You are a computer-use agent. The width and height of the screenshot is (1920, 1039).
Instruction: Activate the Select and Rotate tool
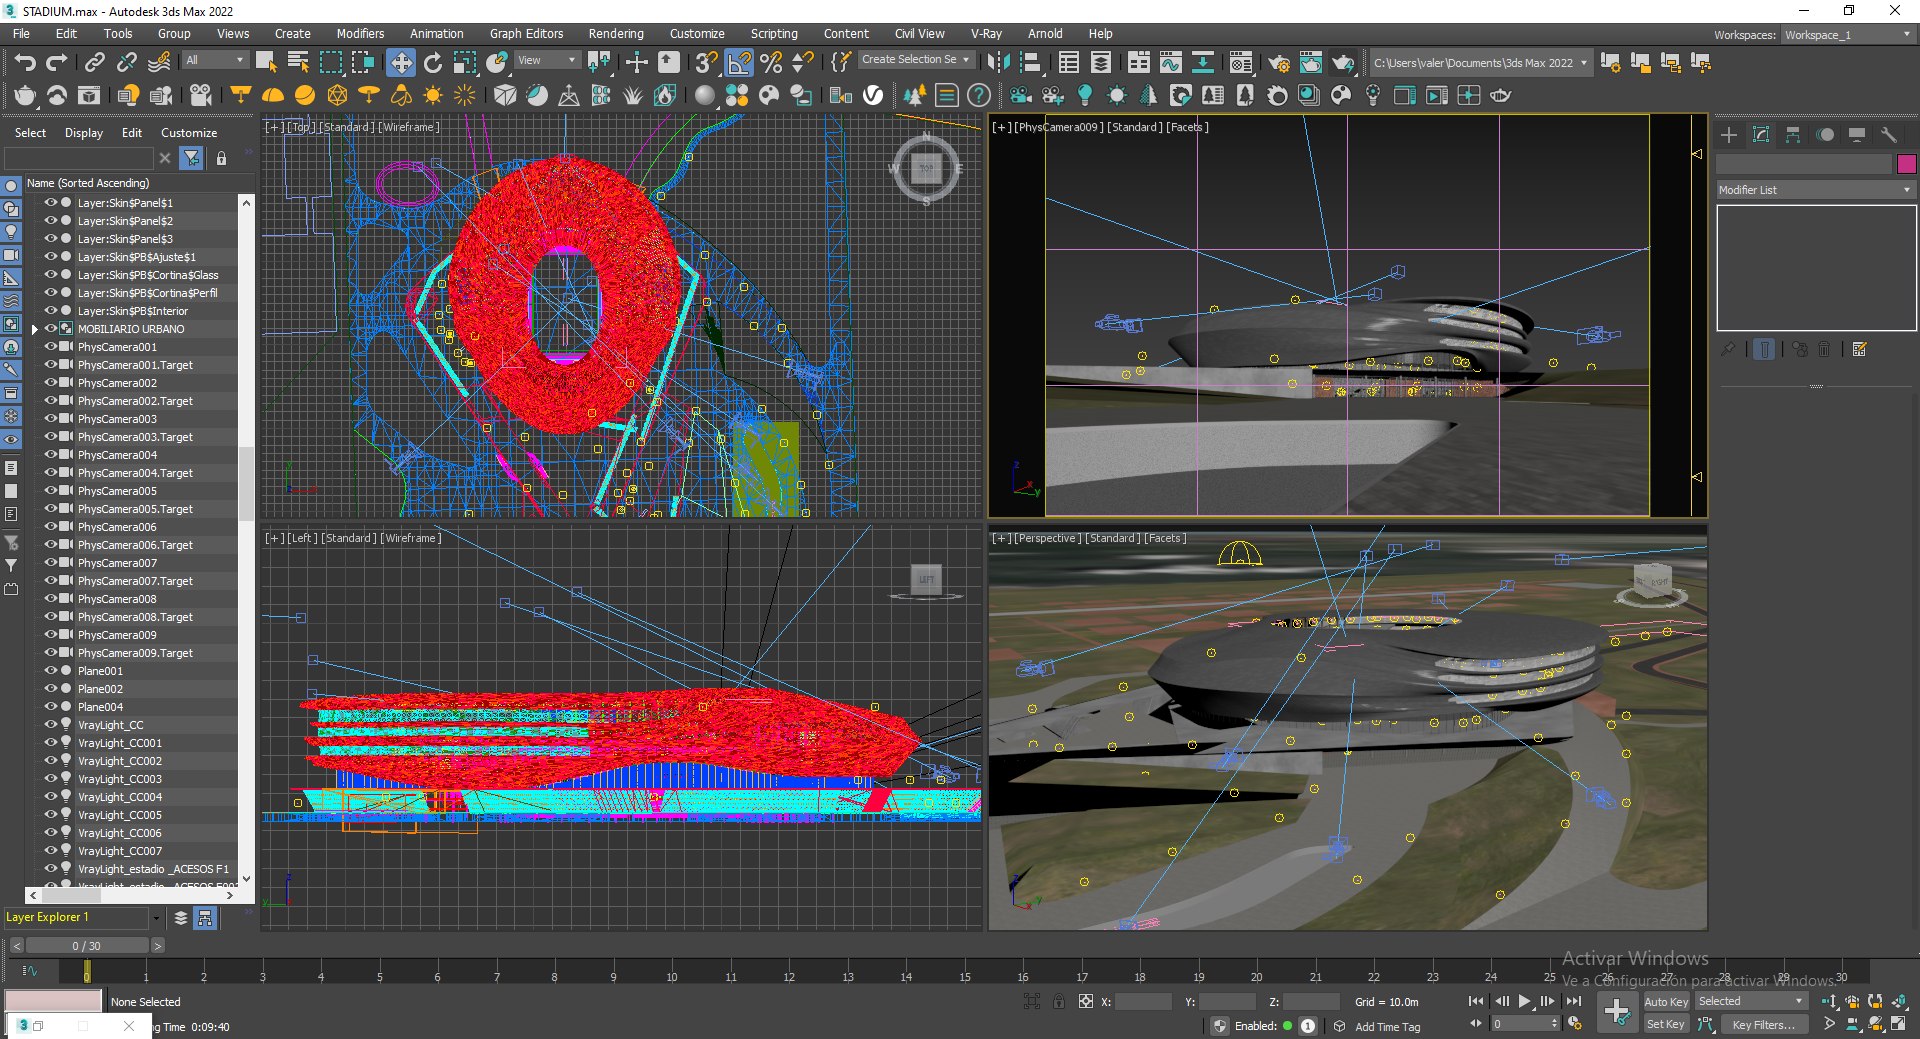(x=433, y=63)
